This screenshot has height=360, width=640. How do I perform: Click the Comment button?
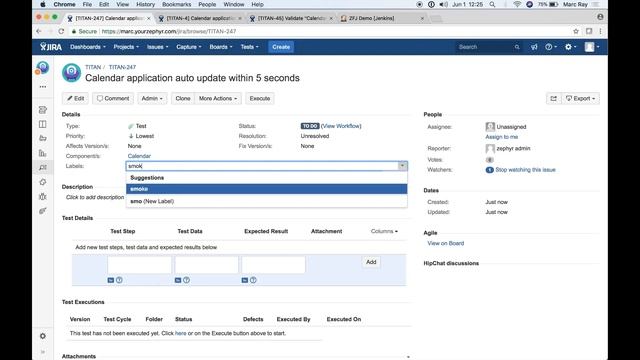tap(113, 98)
